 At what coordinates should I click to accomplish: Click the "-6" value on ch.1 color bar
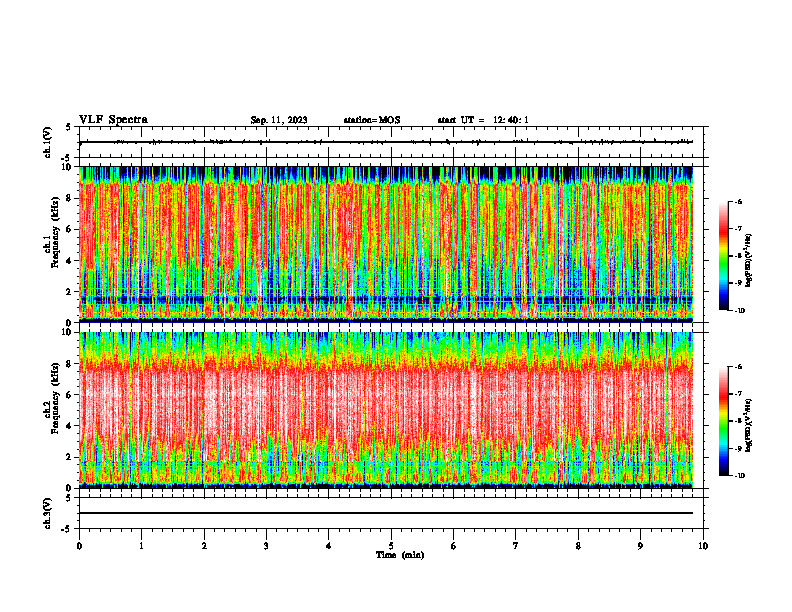click(738, 202)
